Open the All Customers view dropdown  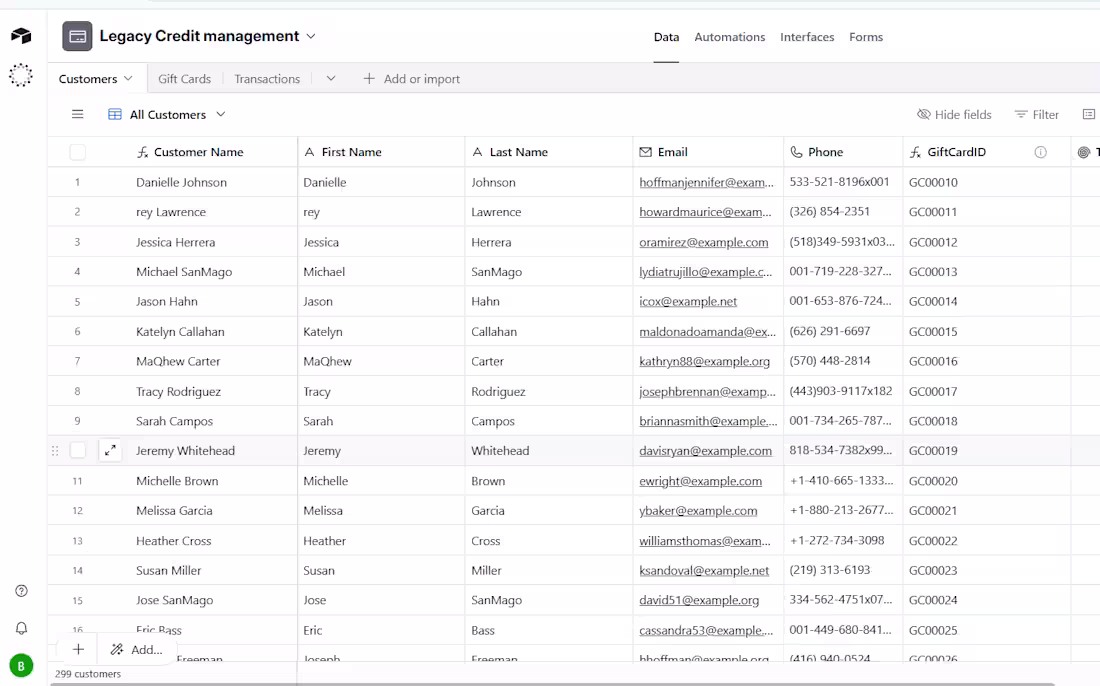click(220, 114)
